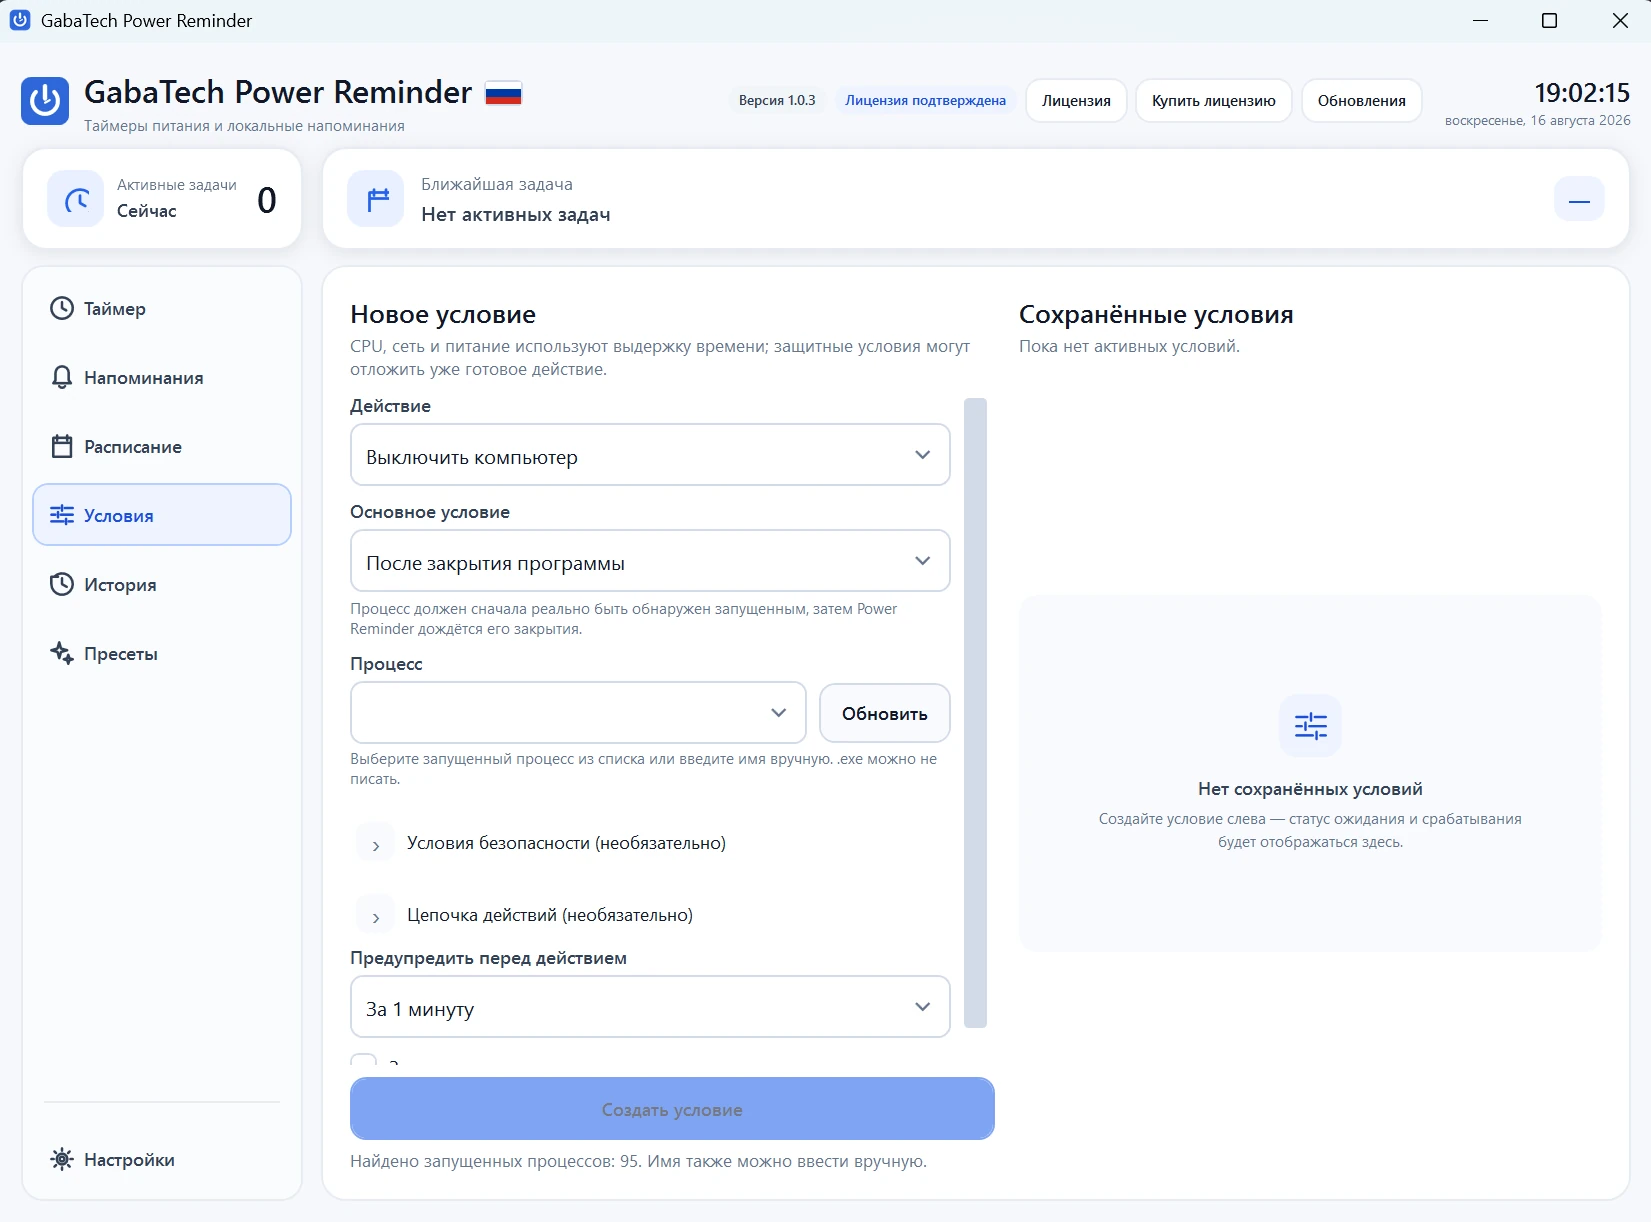Open the Предупредить перед действием dropdown
The width and height of the screenshot is (1651, 1222).
[650, 1007]
